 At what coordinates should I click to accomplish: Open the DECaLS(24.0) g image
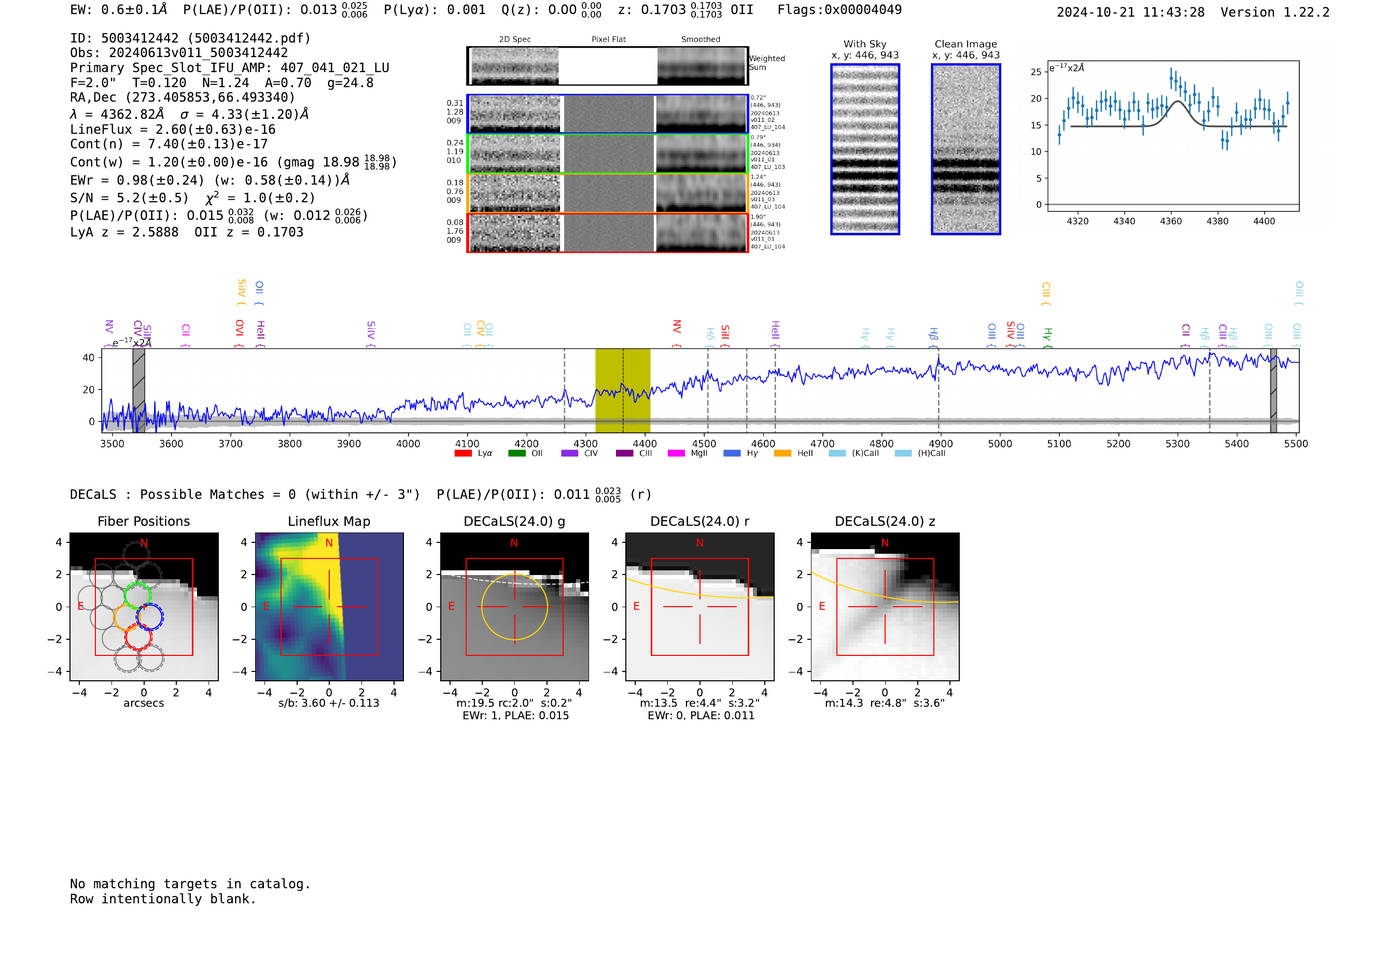pos(515,607)
